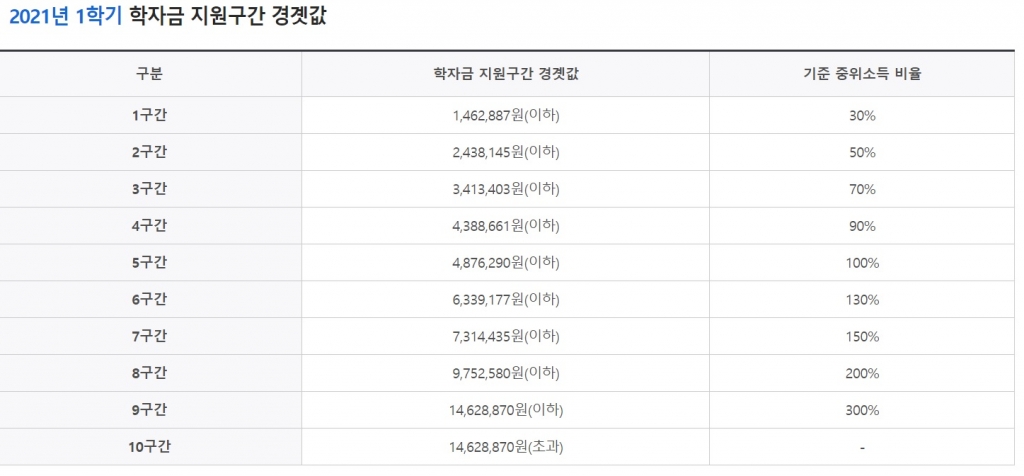
Task: Select the '6구간' row label
Action: [x=150, y=300]
